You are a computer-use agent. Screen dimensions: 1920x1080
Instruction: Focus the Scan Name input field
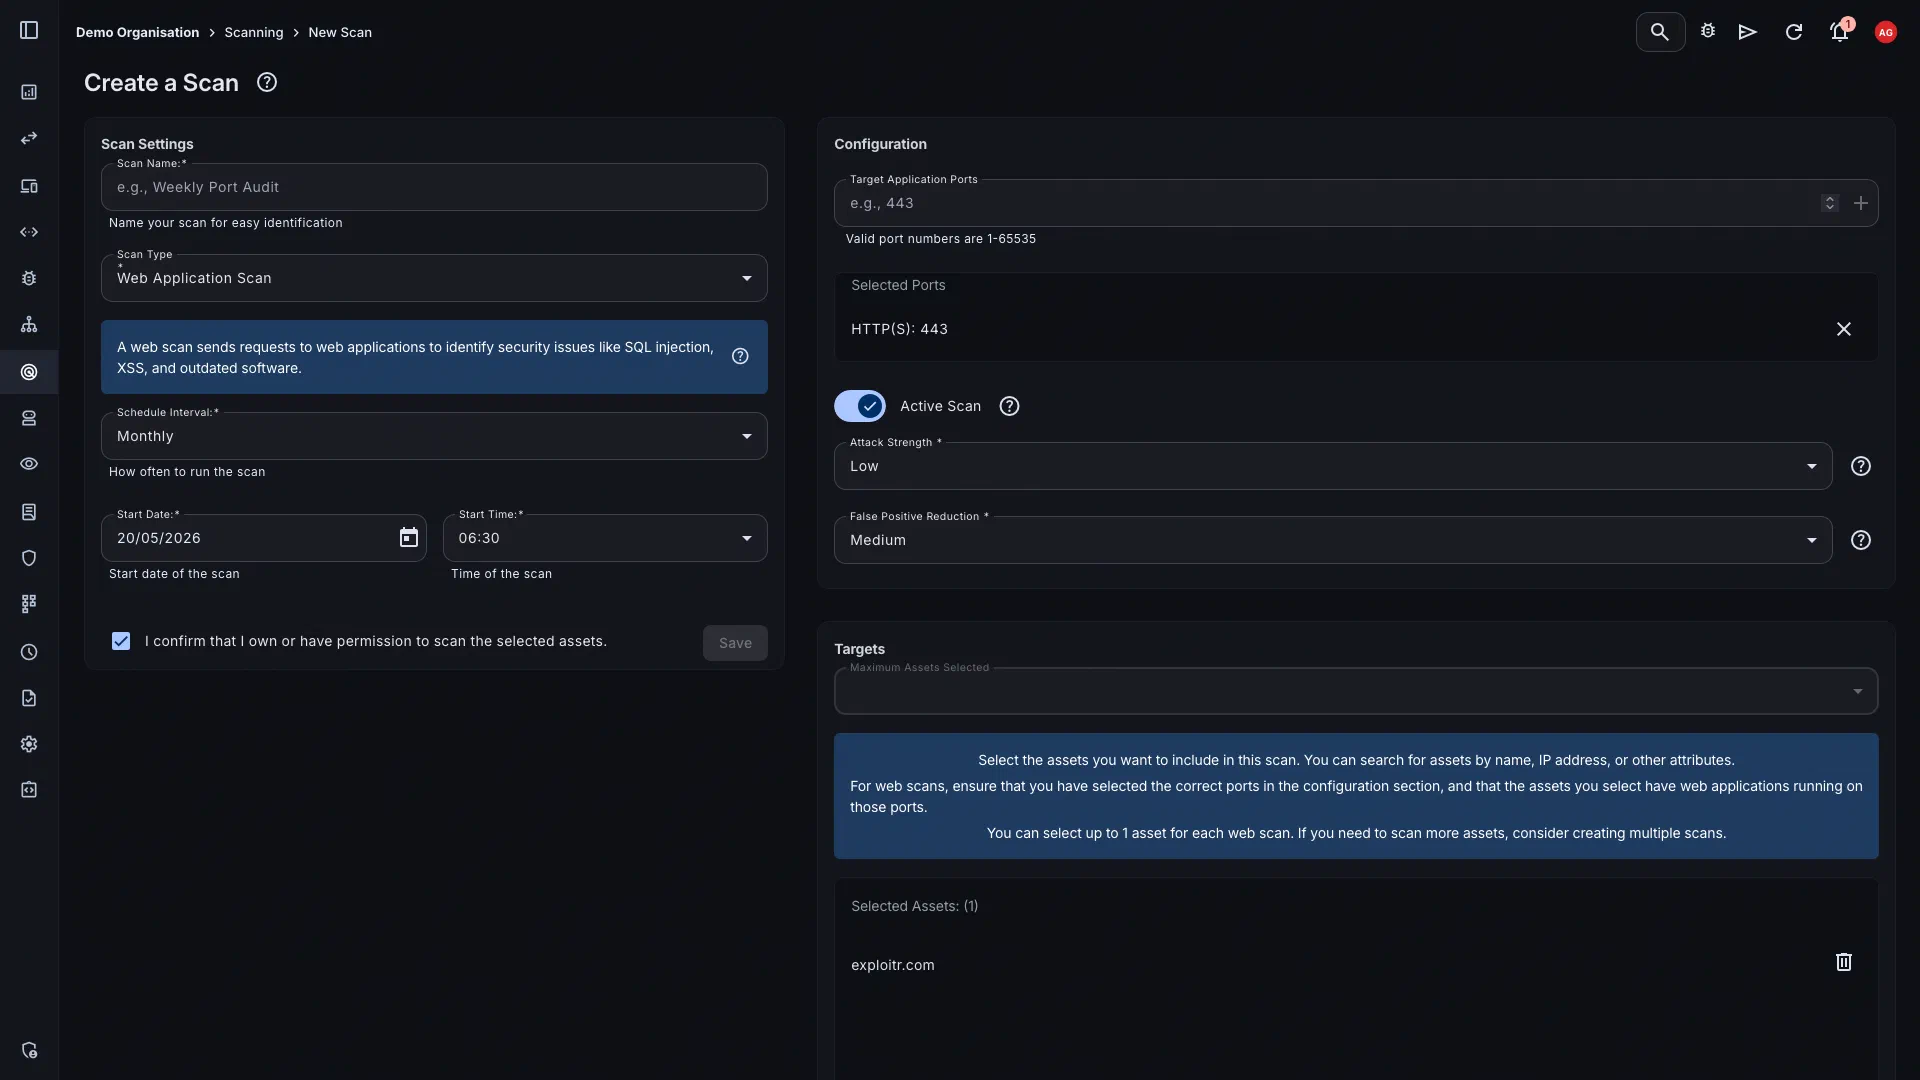434,187
